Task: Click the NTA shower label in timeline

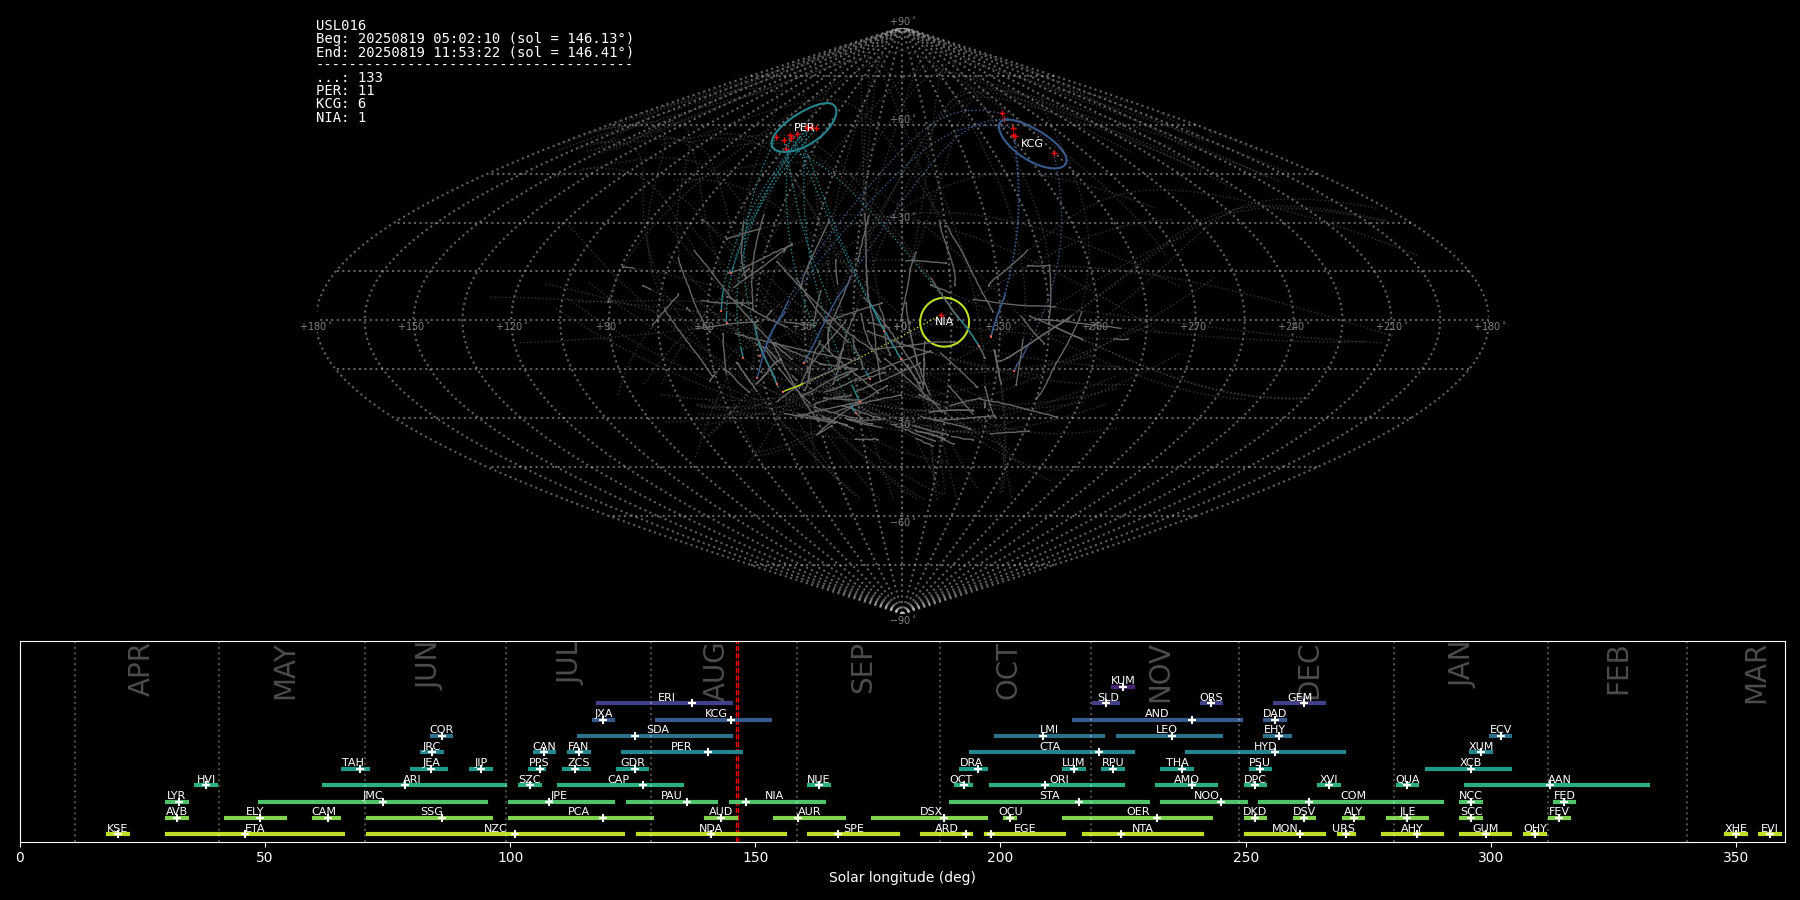Action: [1142, 829]
